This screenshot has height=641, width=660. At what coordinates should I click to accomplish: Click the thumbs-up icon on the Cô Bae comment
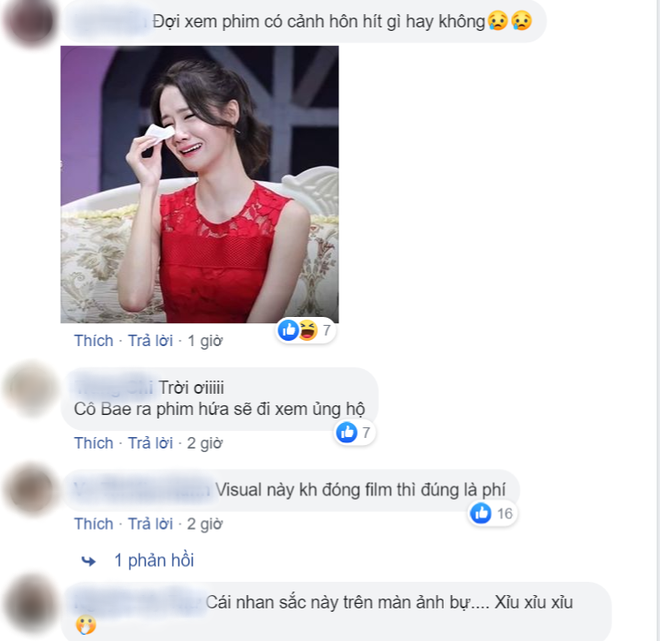coord(347,432)
